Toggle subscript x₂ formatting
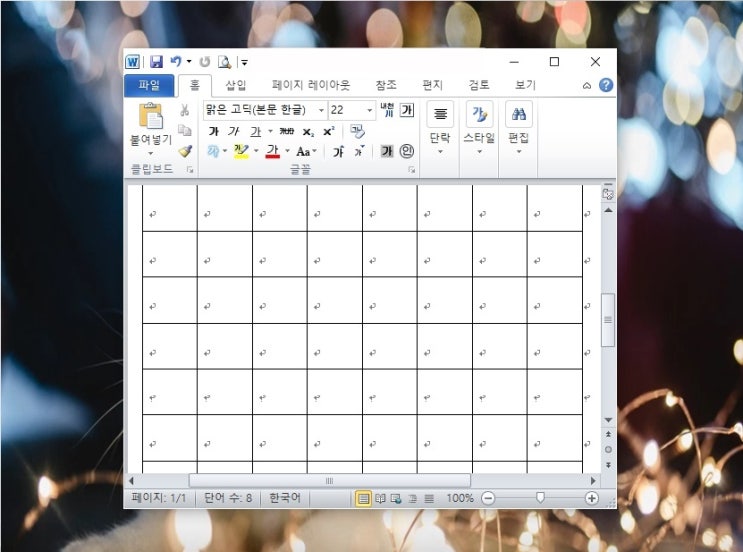743x552 pixels. click(x=308, y=132)
